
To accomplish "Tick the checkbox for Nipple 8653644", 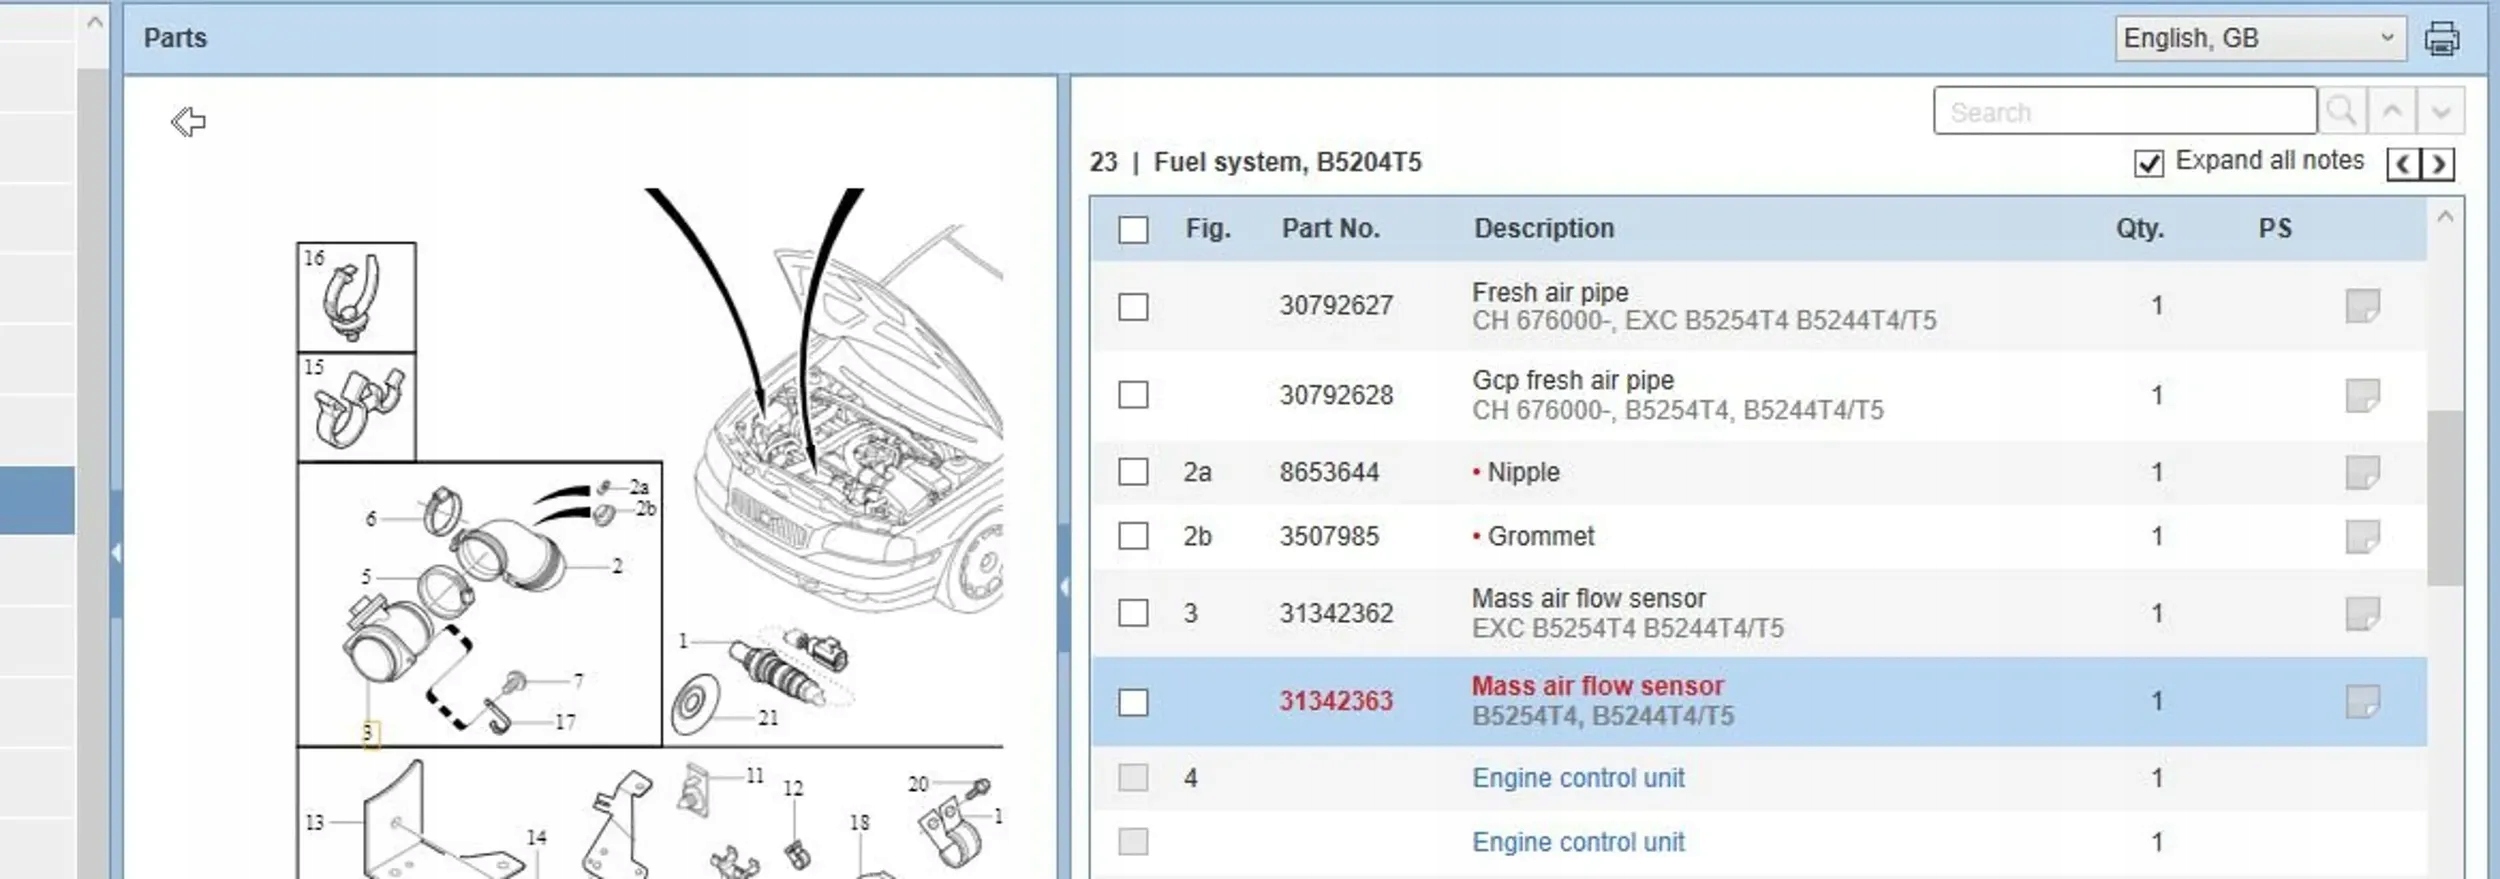I will [x=1133, y=472].
